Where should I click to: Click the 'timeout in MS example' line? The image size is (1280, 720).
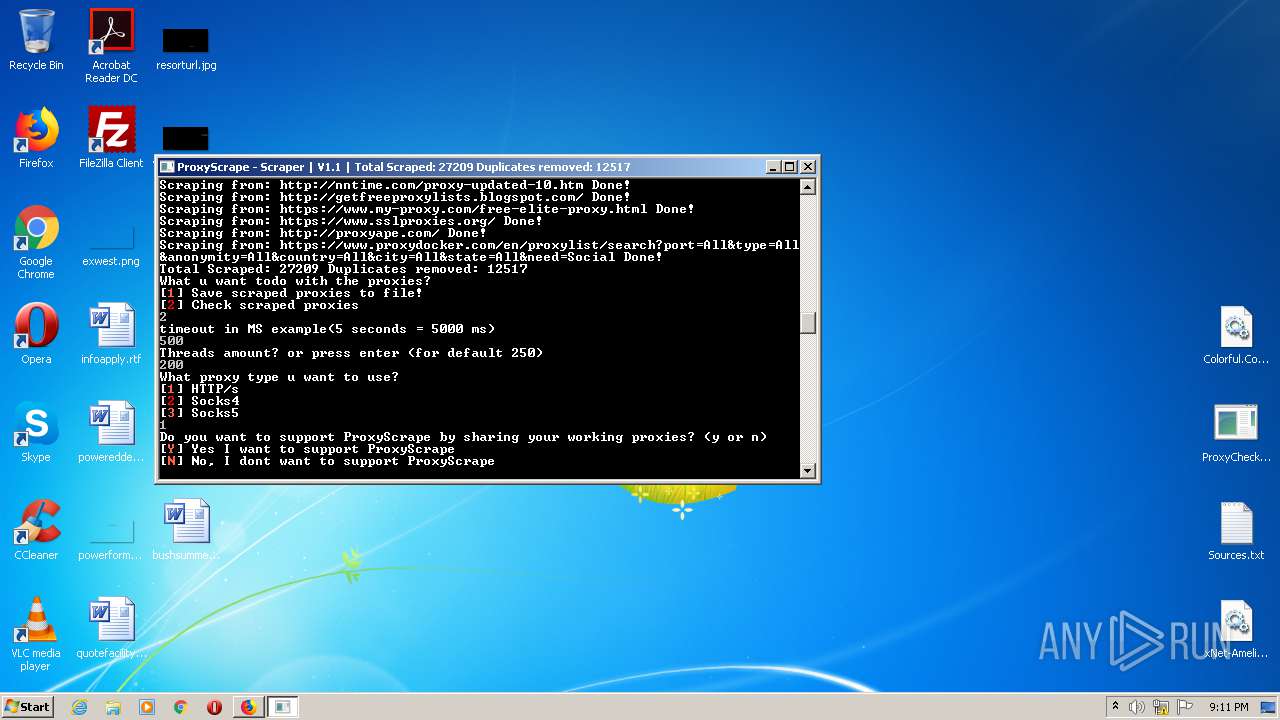[327, 329]
